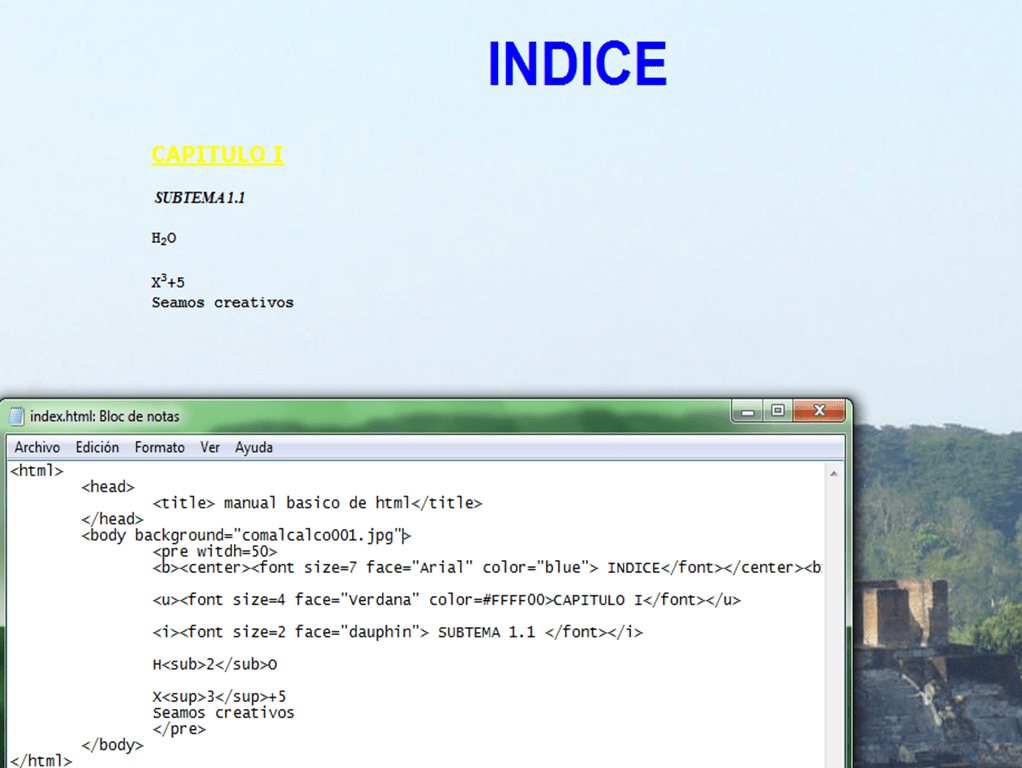Click the yellow CAPITULO I underlined heading
Screen dimensions: 1022x768
217,155
